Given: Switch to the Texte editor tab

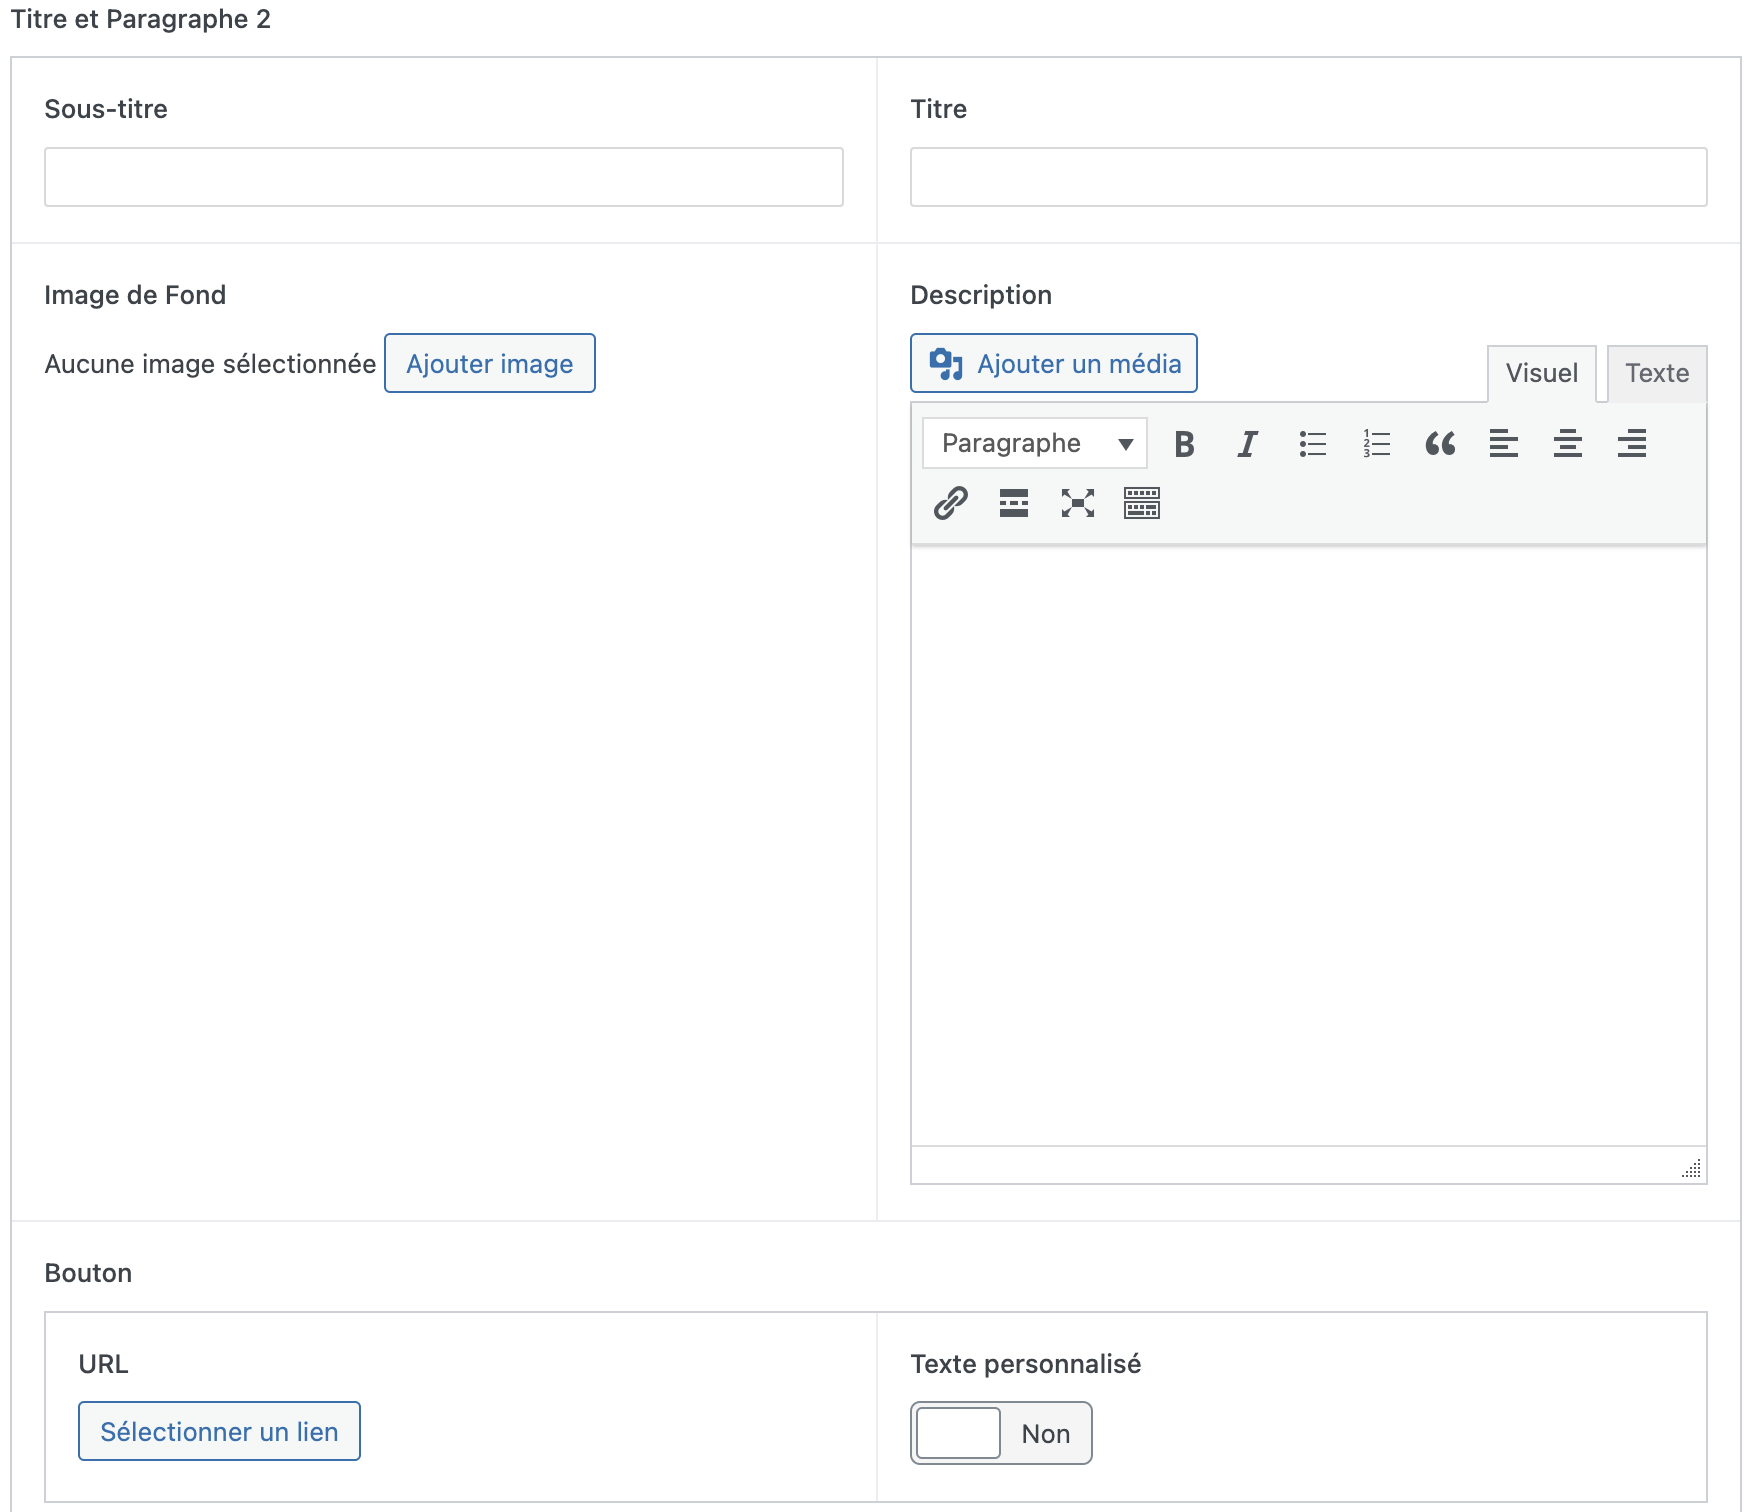Looking at the screenshot, I should click(1656, 373).
